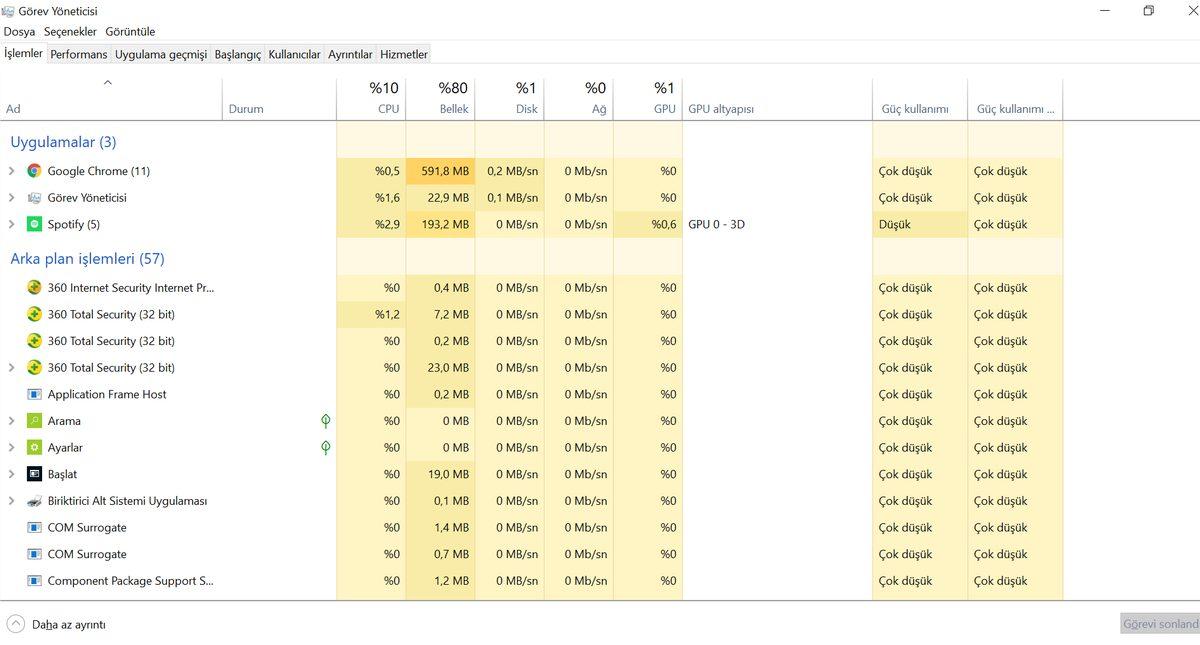
Task: Expand the Başlat process entry
Action: pos(14,474)
